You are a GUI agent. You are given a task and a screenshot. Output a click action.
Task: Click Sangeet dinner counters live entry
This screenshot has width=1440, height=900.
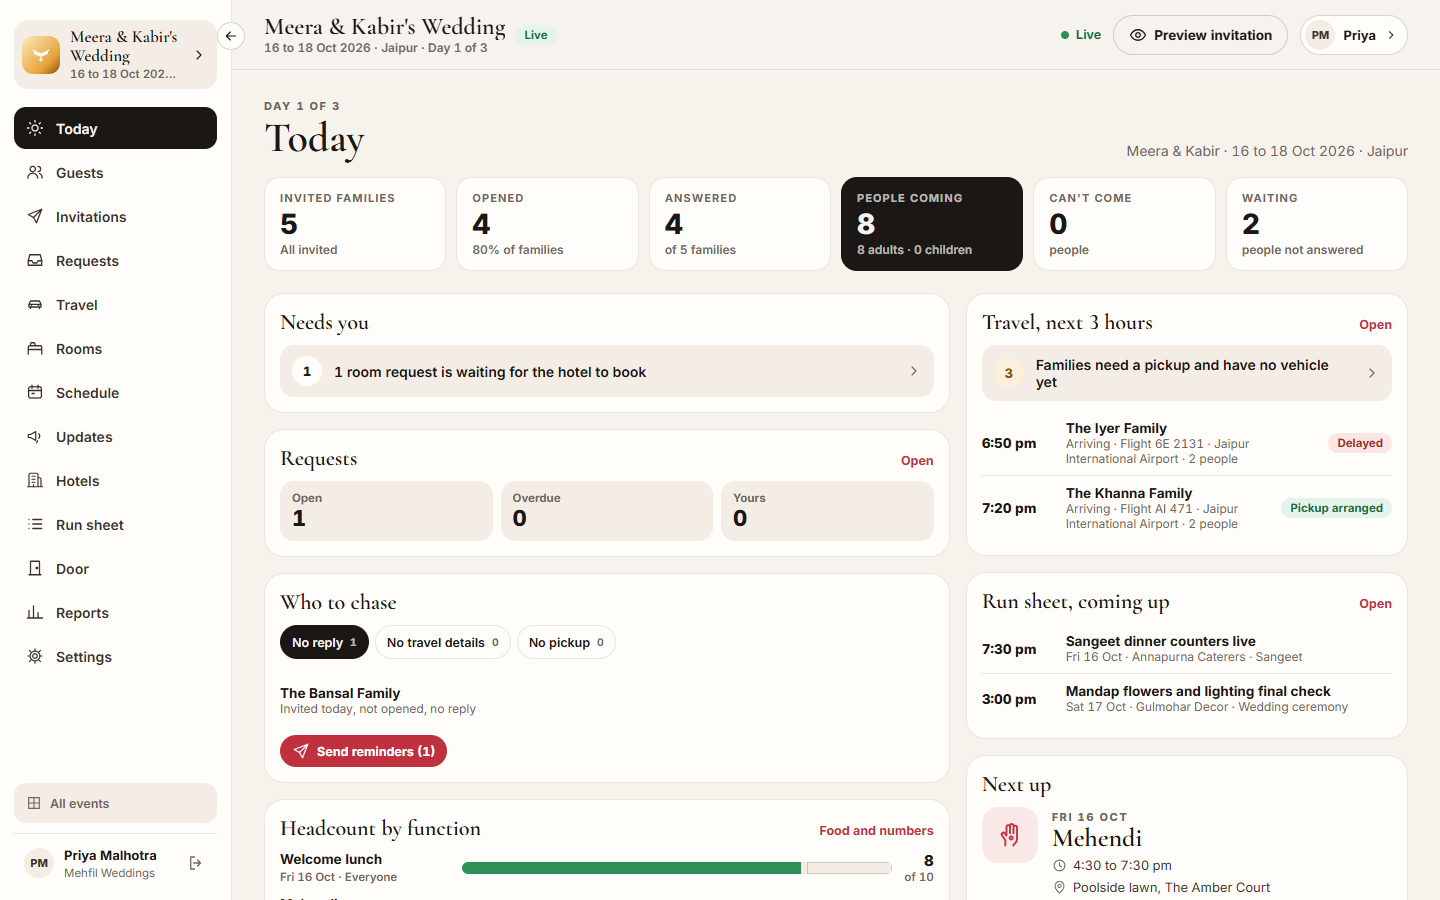pyautogui.click(x=1187, y=648)
